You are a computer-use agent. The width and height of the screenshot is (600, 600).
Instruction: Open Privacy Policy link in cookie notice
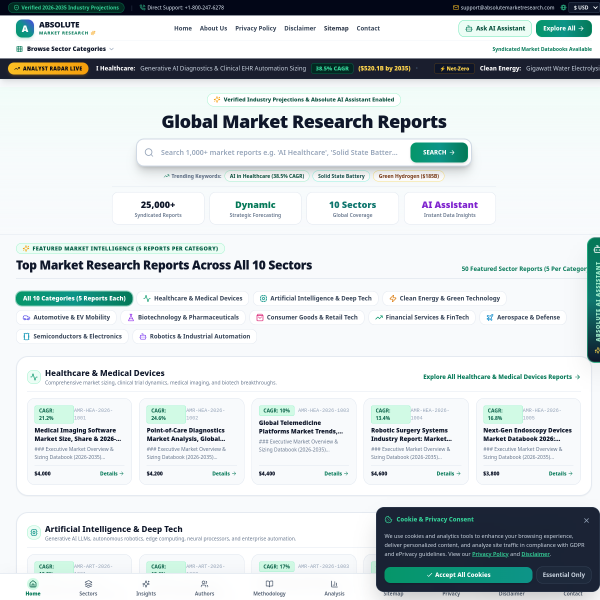click(490, 554)
